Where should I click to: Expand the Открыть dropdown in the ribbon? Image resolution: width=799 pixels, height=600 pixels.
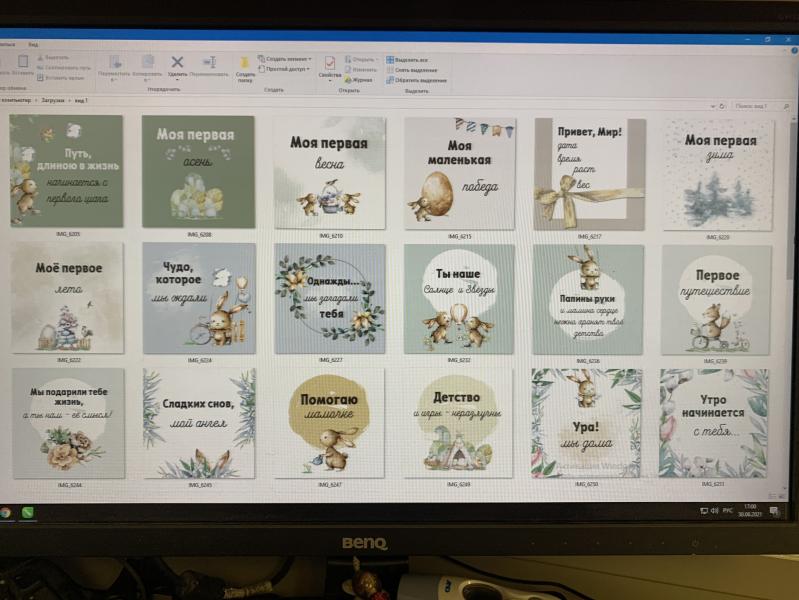tap(362, 59)
